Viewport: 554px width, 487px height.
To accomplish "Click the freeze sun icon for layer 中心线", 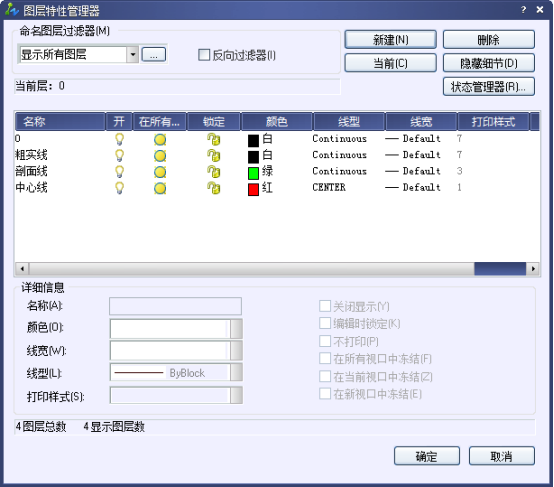I will [160, 188].
